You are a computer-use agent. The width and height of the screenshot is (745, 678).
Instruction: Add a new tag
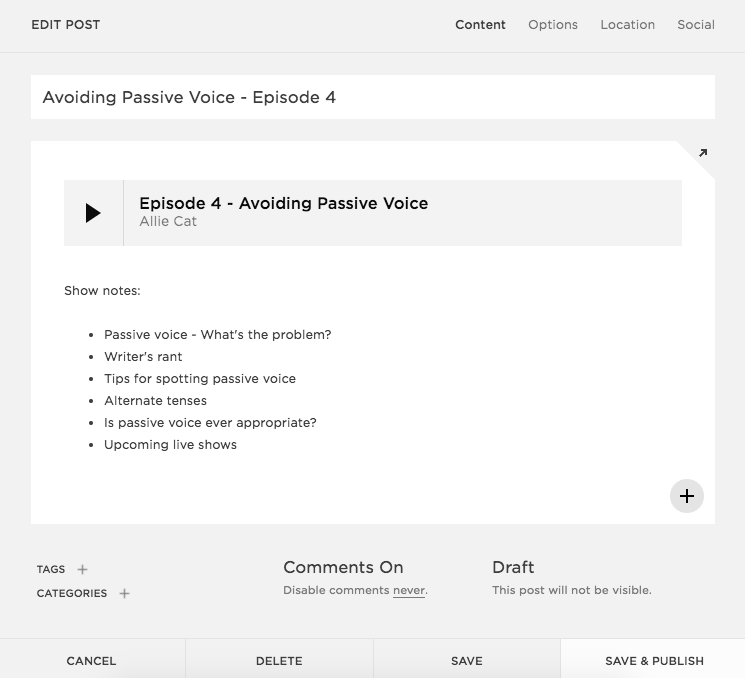click(x=83, y=569)
